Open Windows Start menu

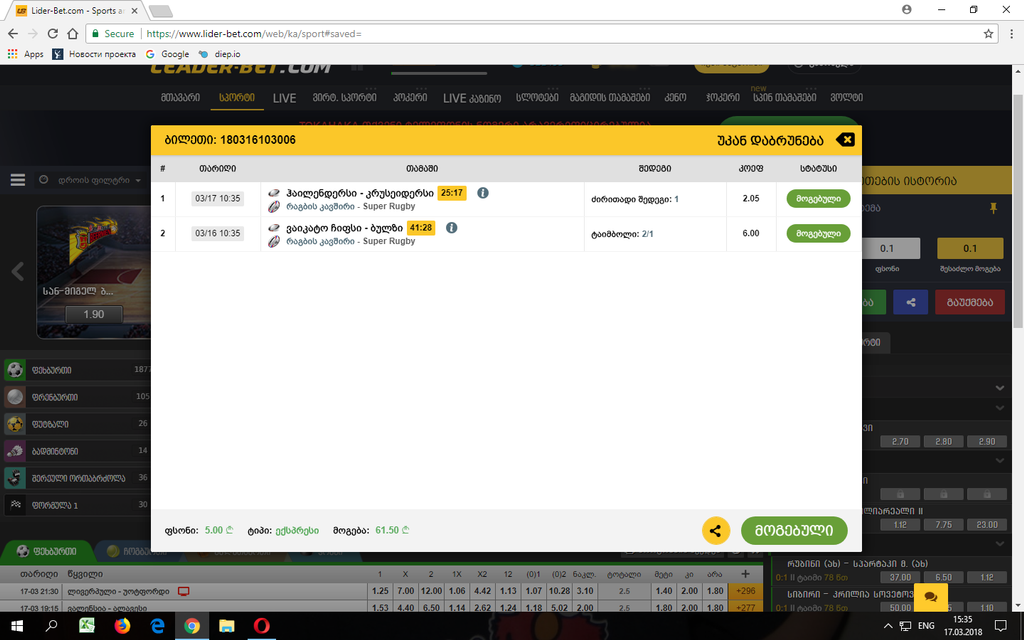[17, 626]
